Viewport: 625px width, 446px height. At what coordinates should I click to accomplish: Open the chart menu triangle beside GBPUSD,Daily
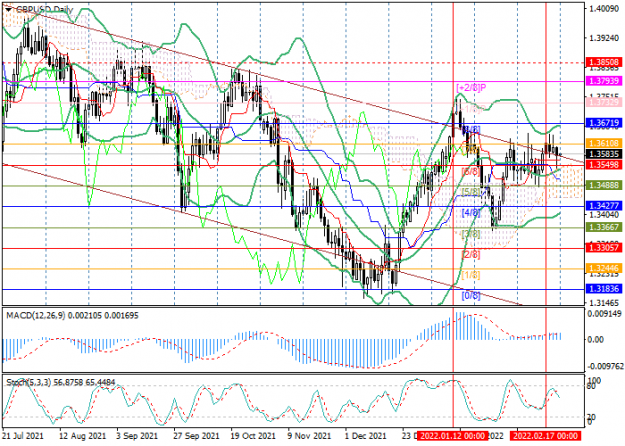tap(9, 9)
